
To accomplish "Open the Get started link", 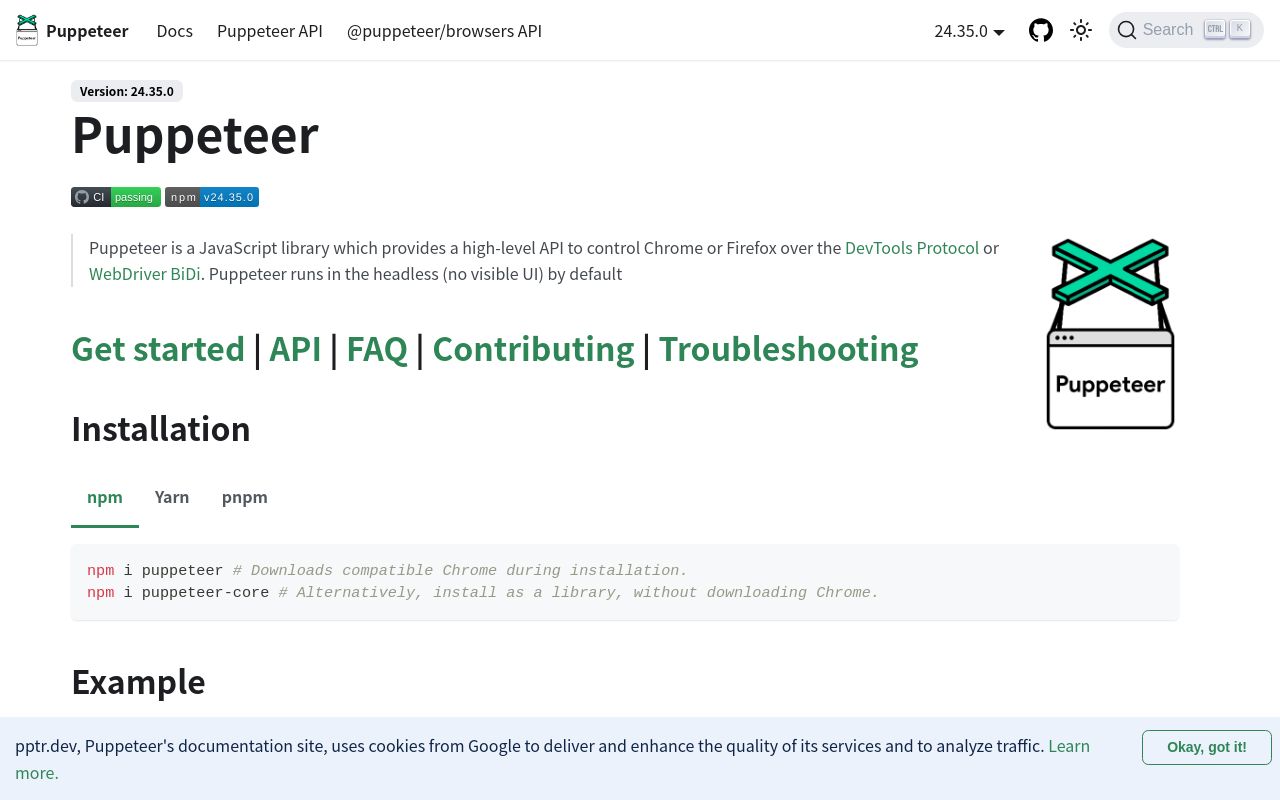I will coord(158,349).
